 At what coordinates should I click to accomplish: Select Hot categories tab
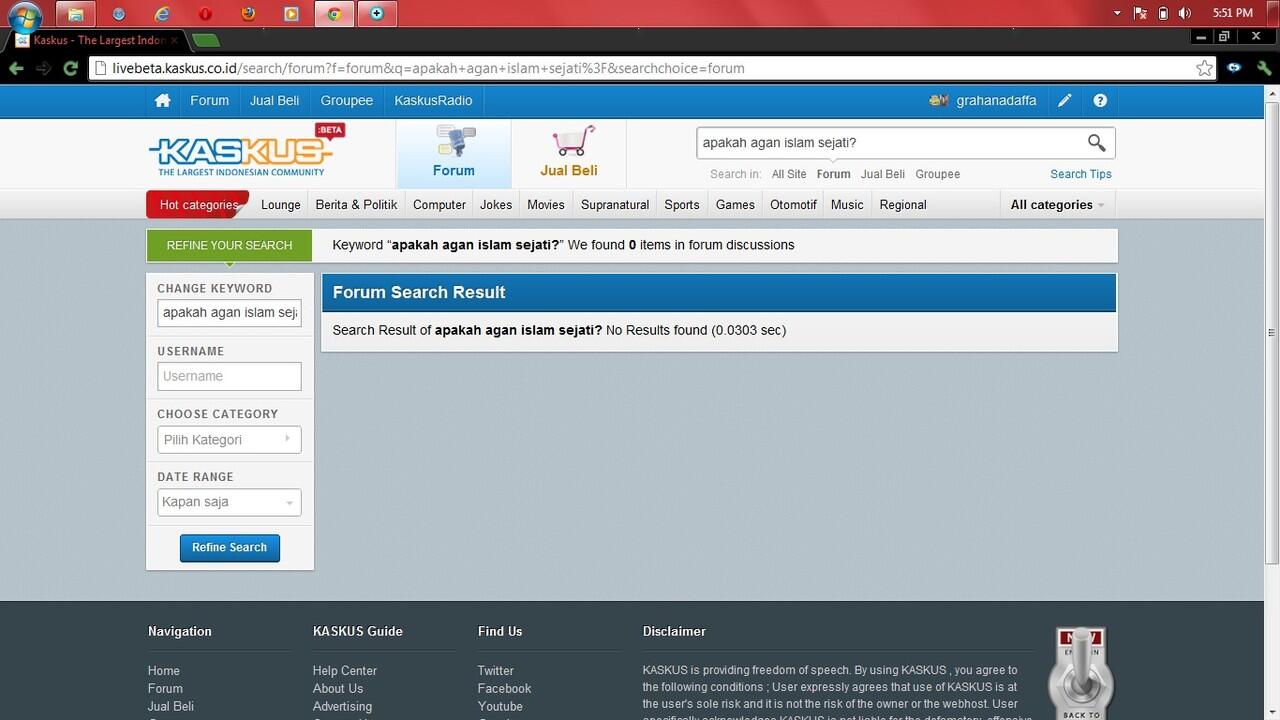pyautogui.click(x=198, y=205)
